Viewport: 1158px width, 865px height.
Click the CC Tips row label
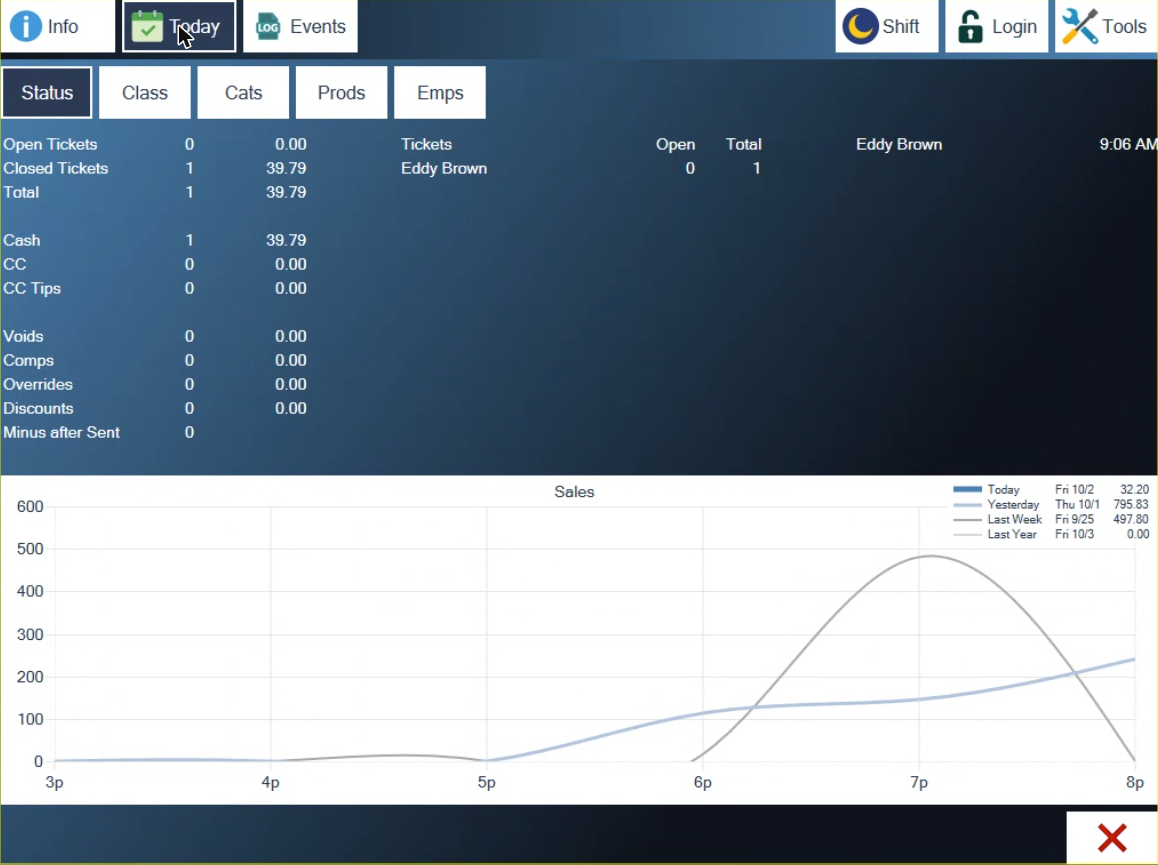[32, 288]
